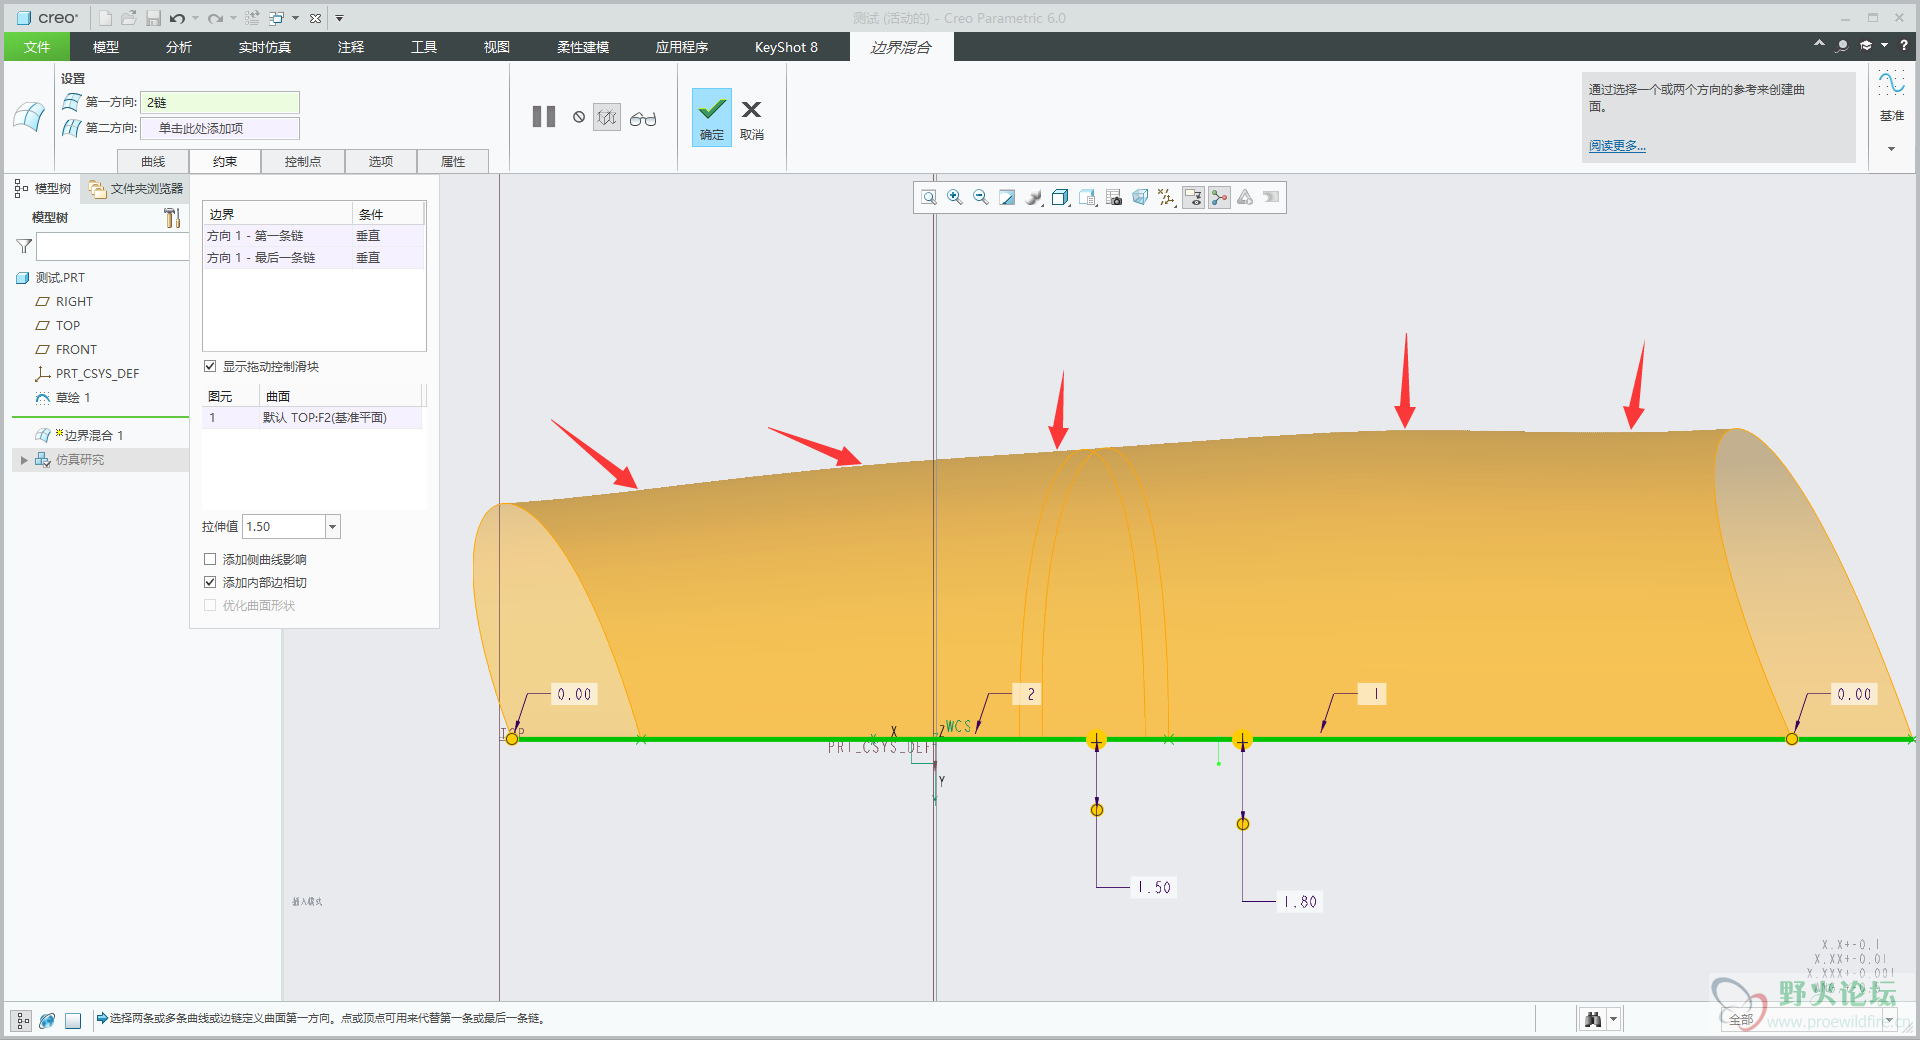1920x1040 pixels.
Task: Click the Repaint icon in graphics toolbar
Action: click(1007, 198)
